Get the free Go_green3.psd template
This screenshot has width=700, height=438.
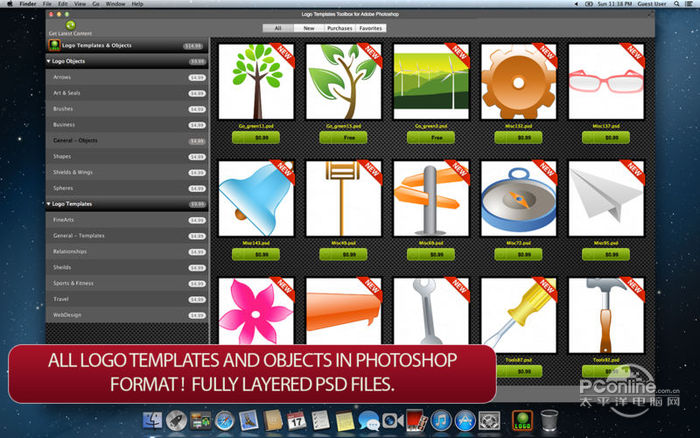[431, 138]
